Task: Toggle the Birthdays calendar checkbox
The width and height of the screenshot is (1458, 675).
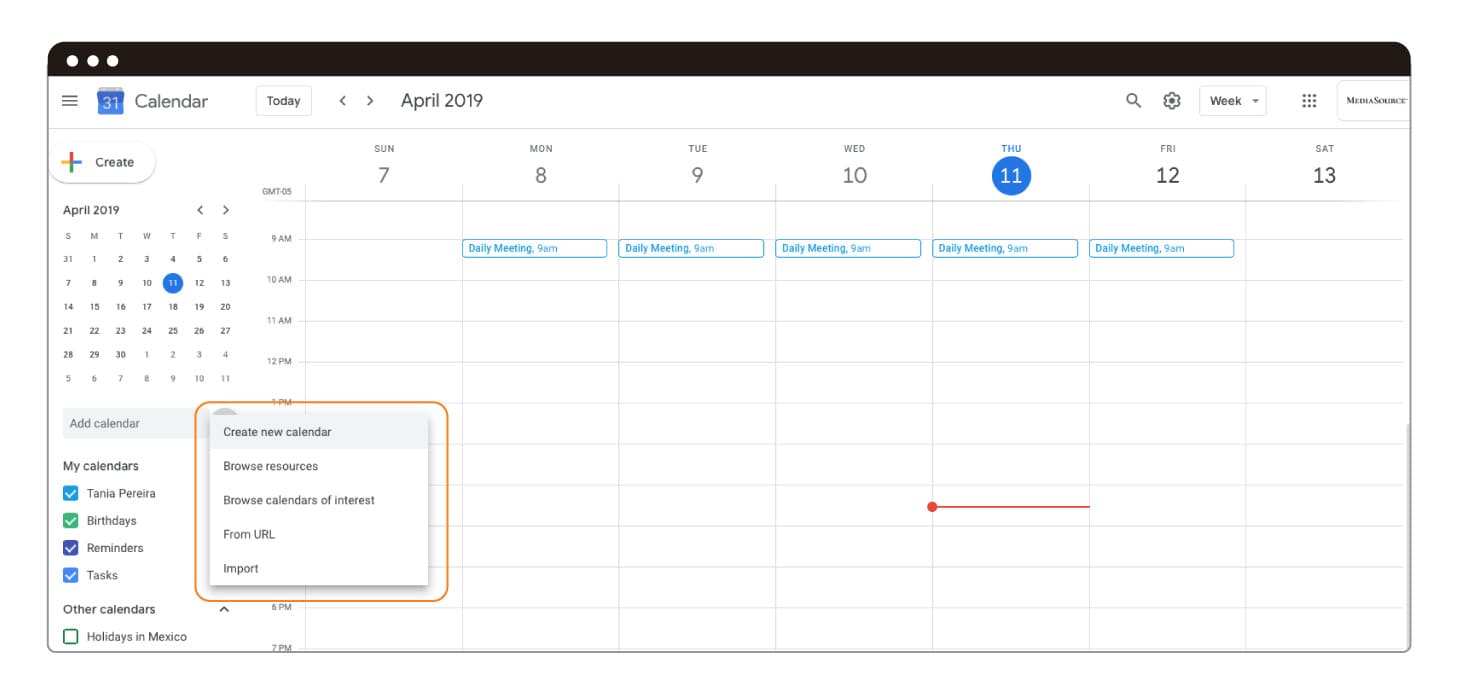Action: [x=71, y=521]
